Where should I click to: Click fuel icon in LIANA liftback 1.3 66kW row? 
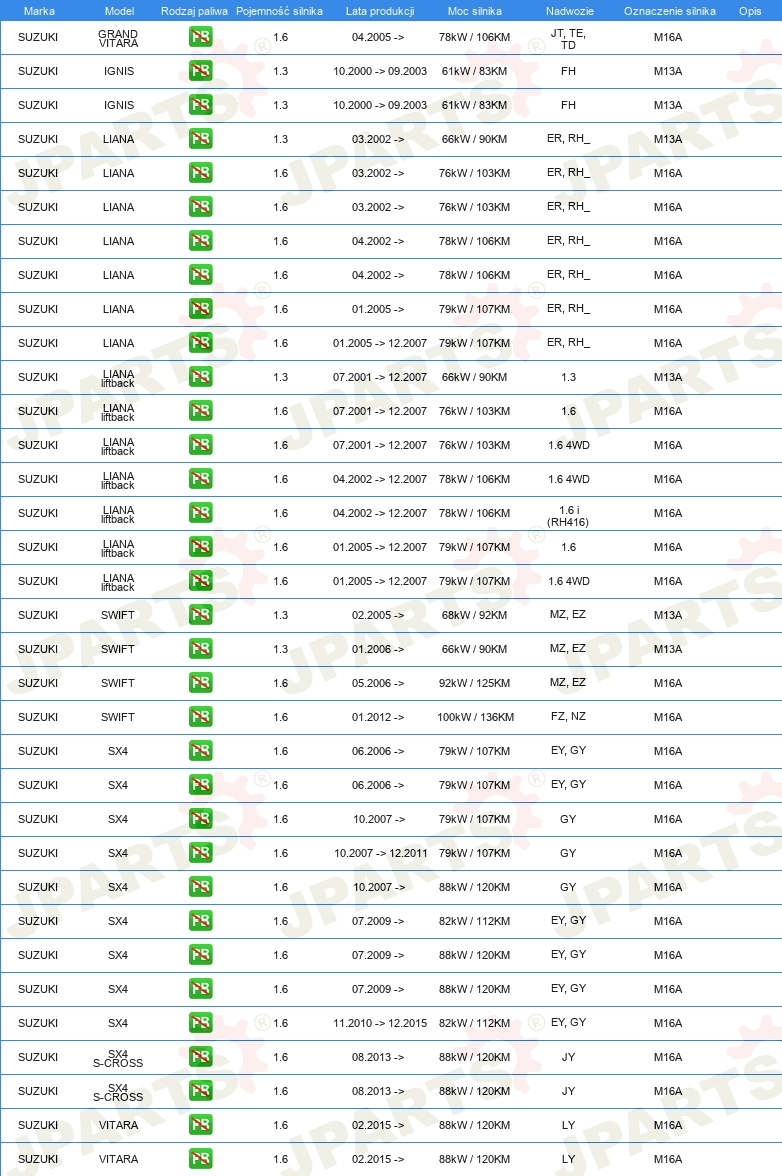click(x=200, y=376)
